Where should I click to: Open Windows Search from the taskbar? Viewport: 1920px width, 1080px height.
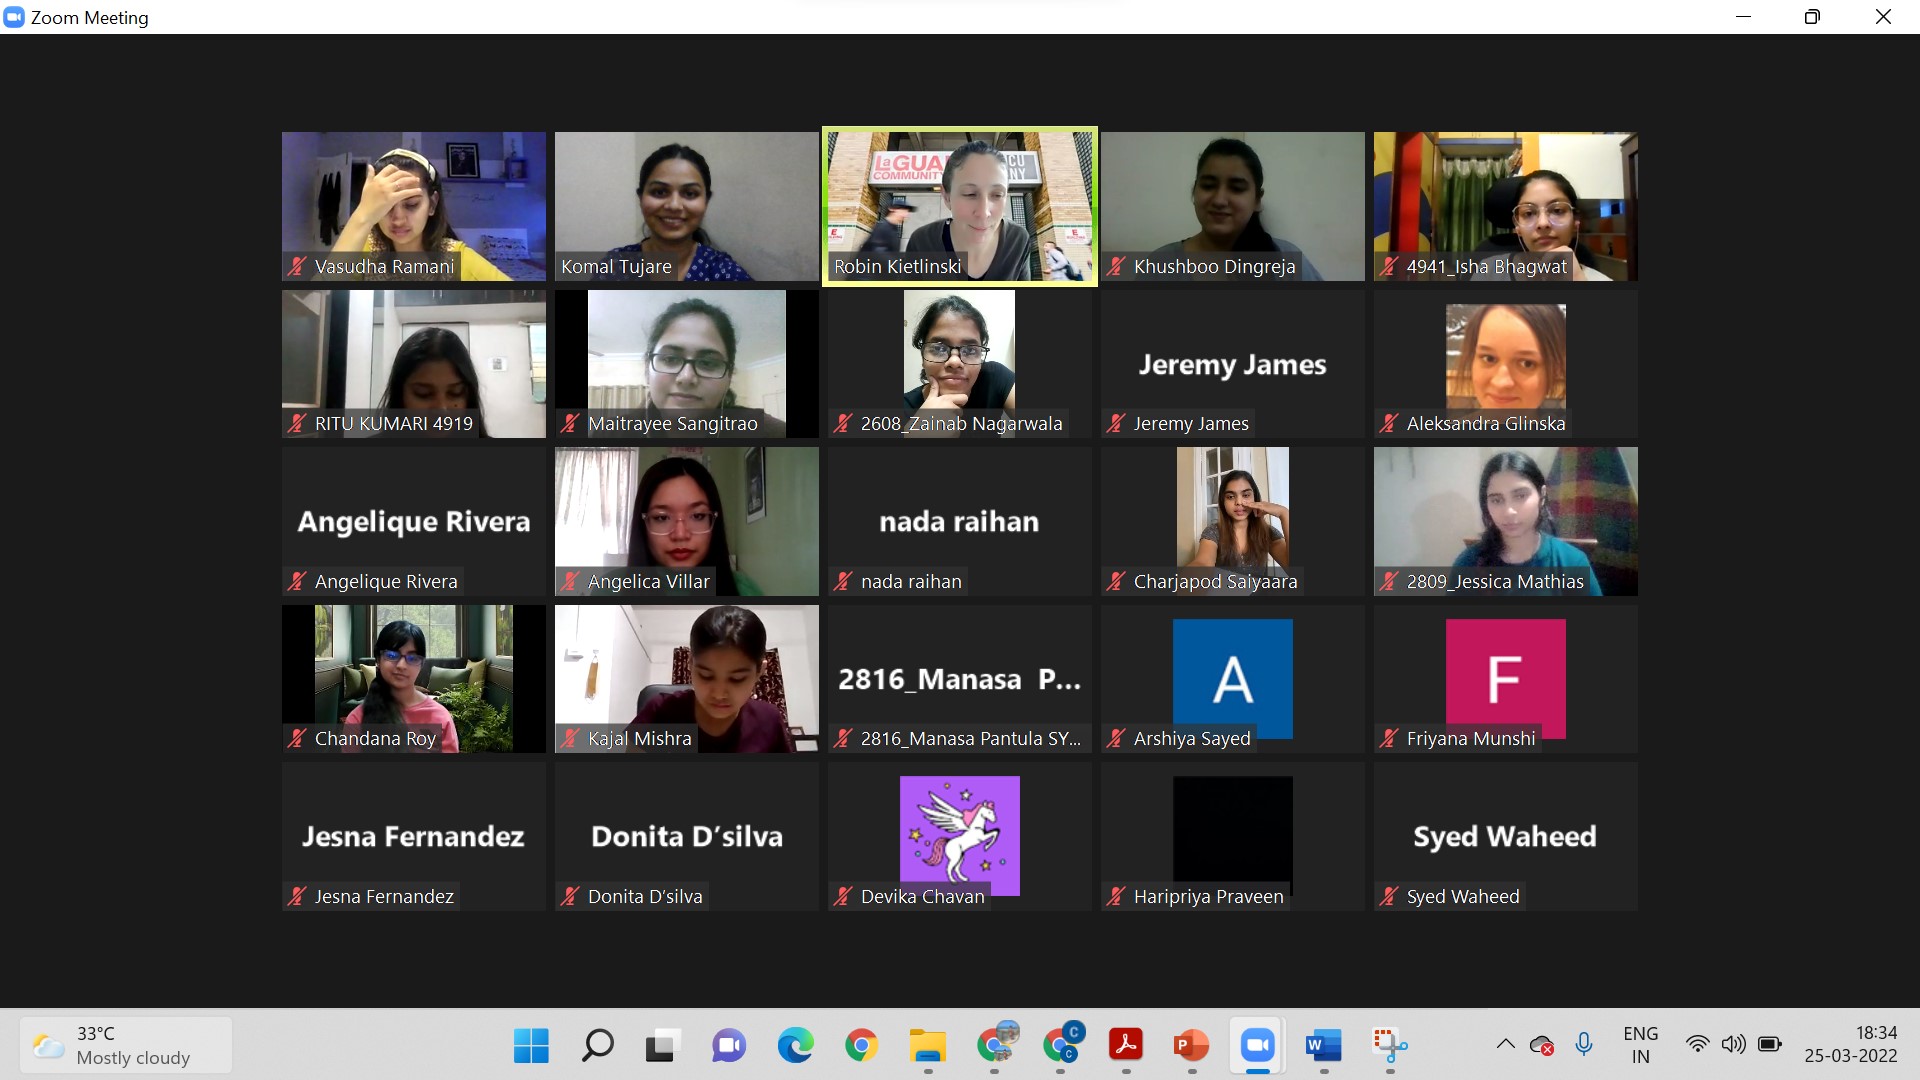click(597, 1046)
